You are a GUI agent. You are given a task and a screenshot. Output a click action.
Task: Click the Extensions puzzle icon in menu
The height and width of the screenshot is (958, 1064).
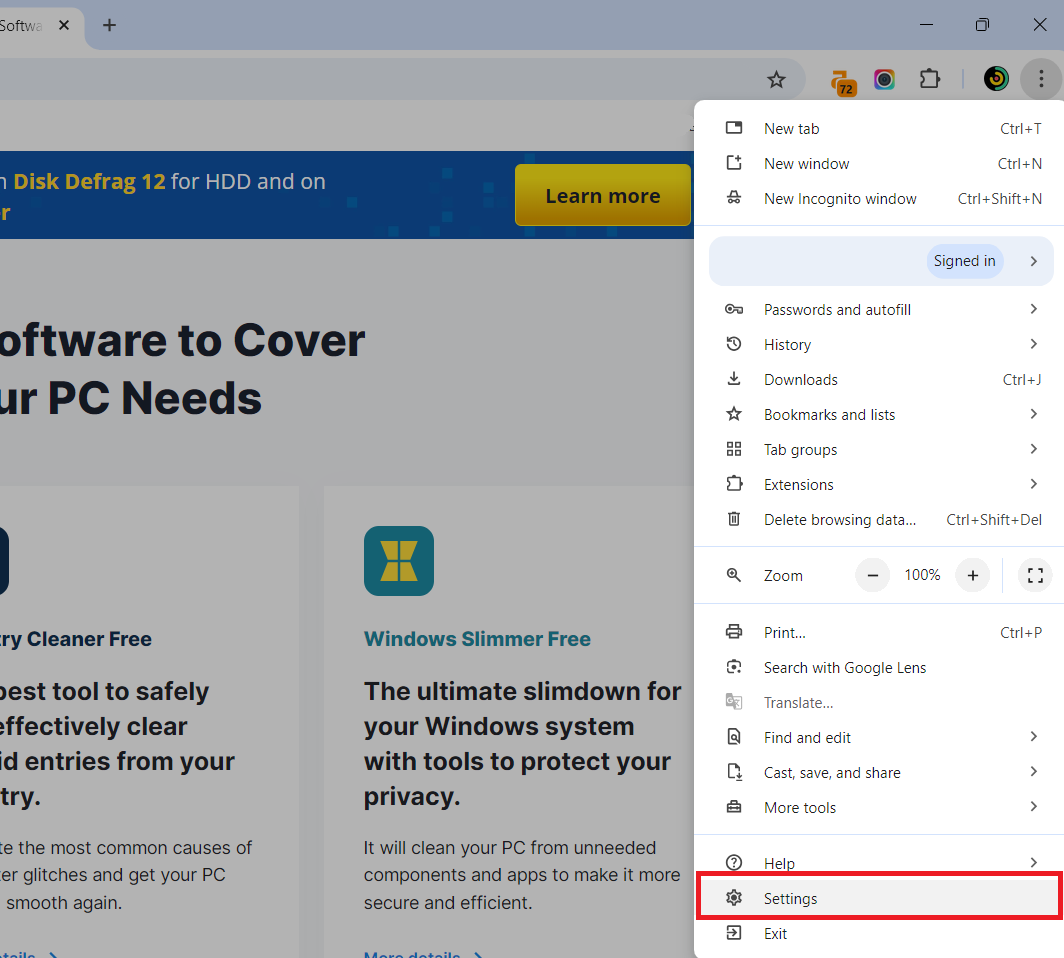coord(734,484)
